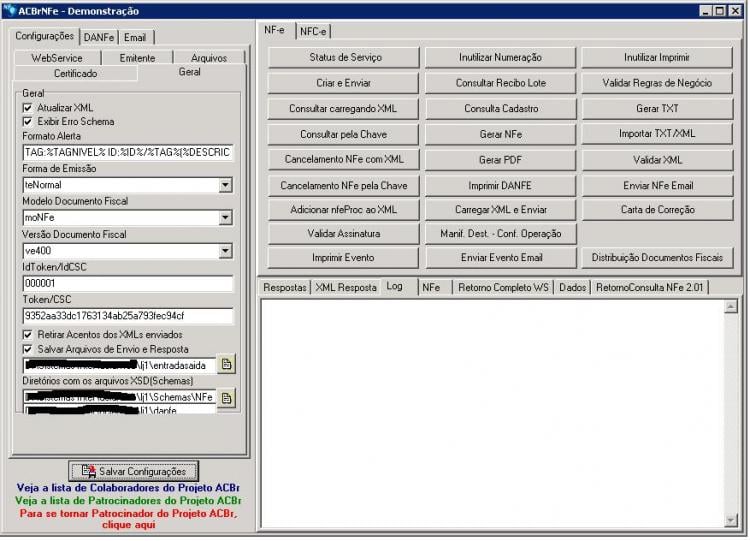Open the Emitente tab

[137, 58]
